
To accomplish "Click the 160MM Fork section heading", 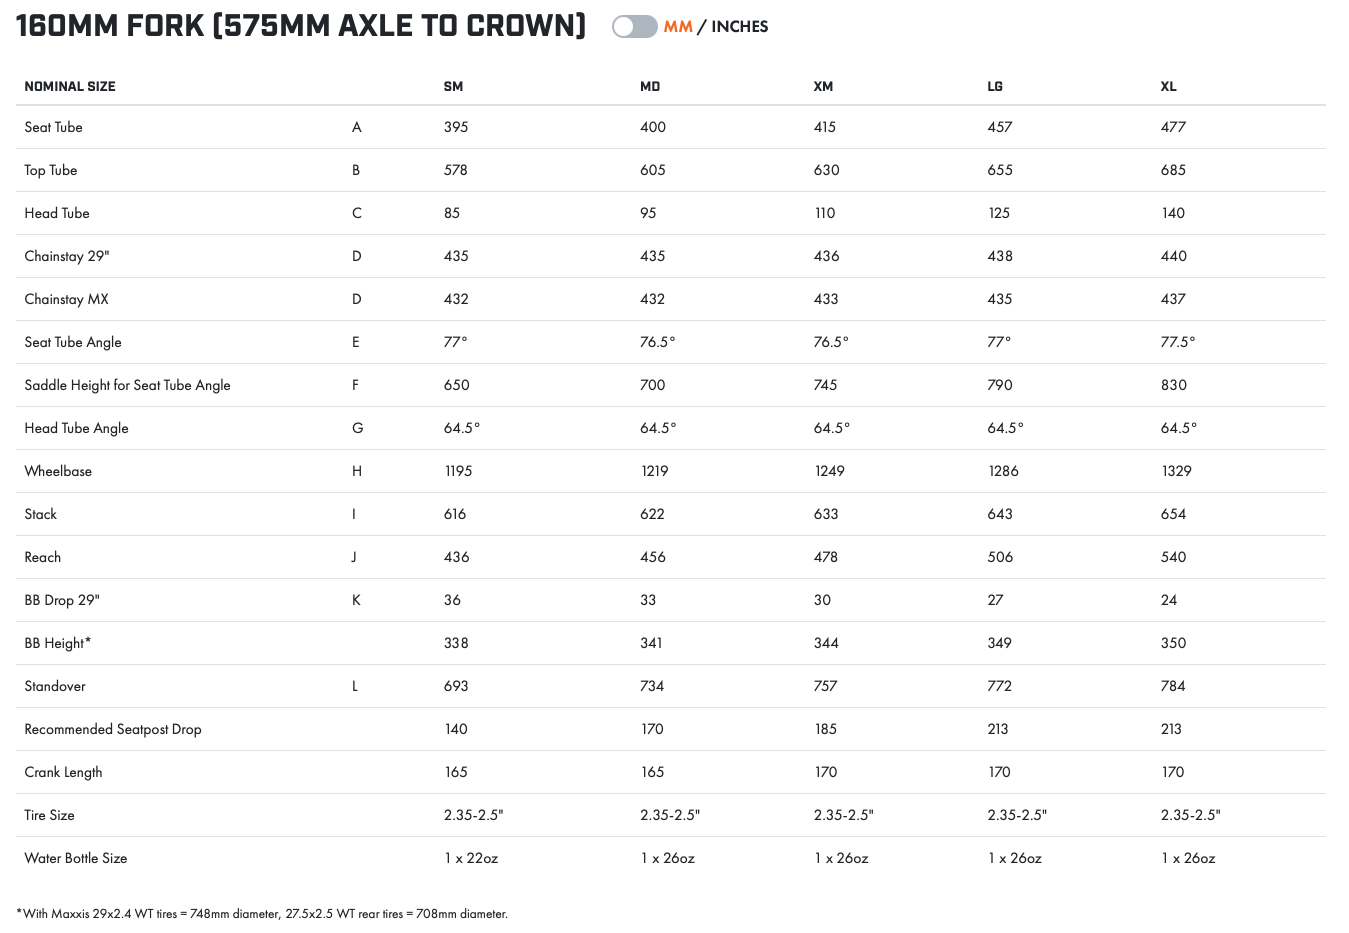I will [x=301, y=26].
